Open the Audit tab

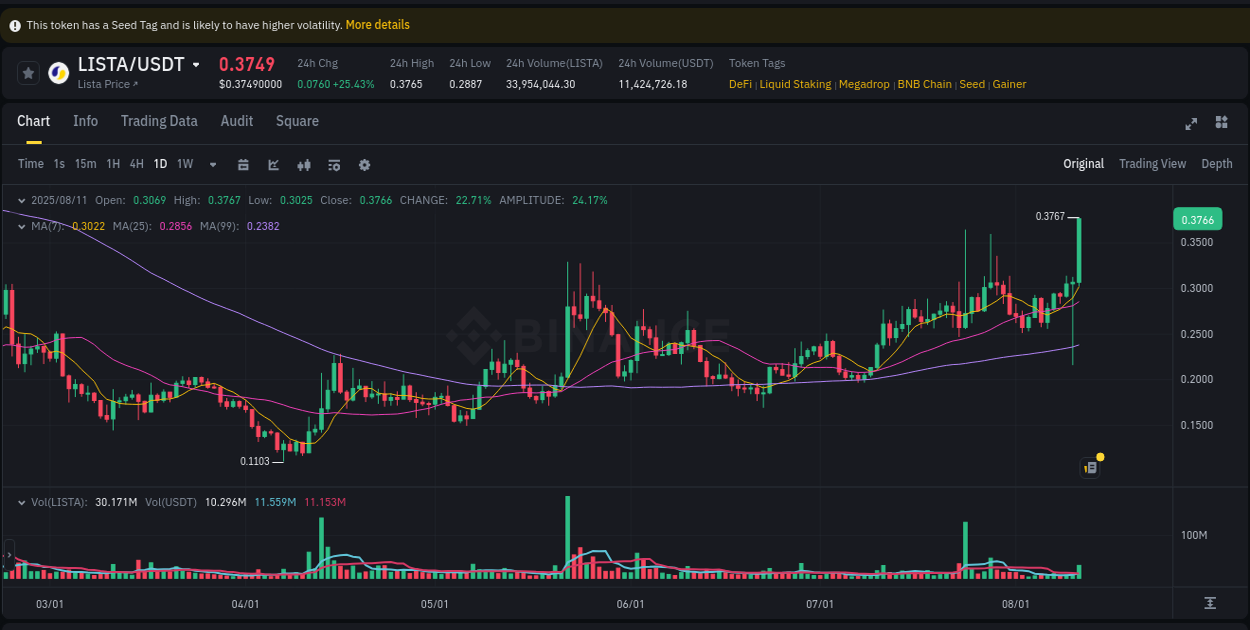coord(236,121)
